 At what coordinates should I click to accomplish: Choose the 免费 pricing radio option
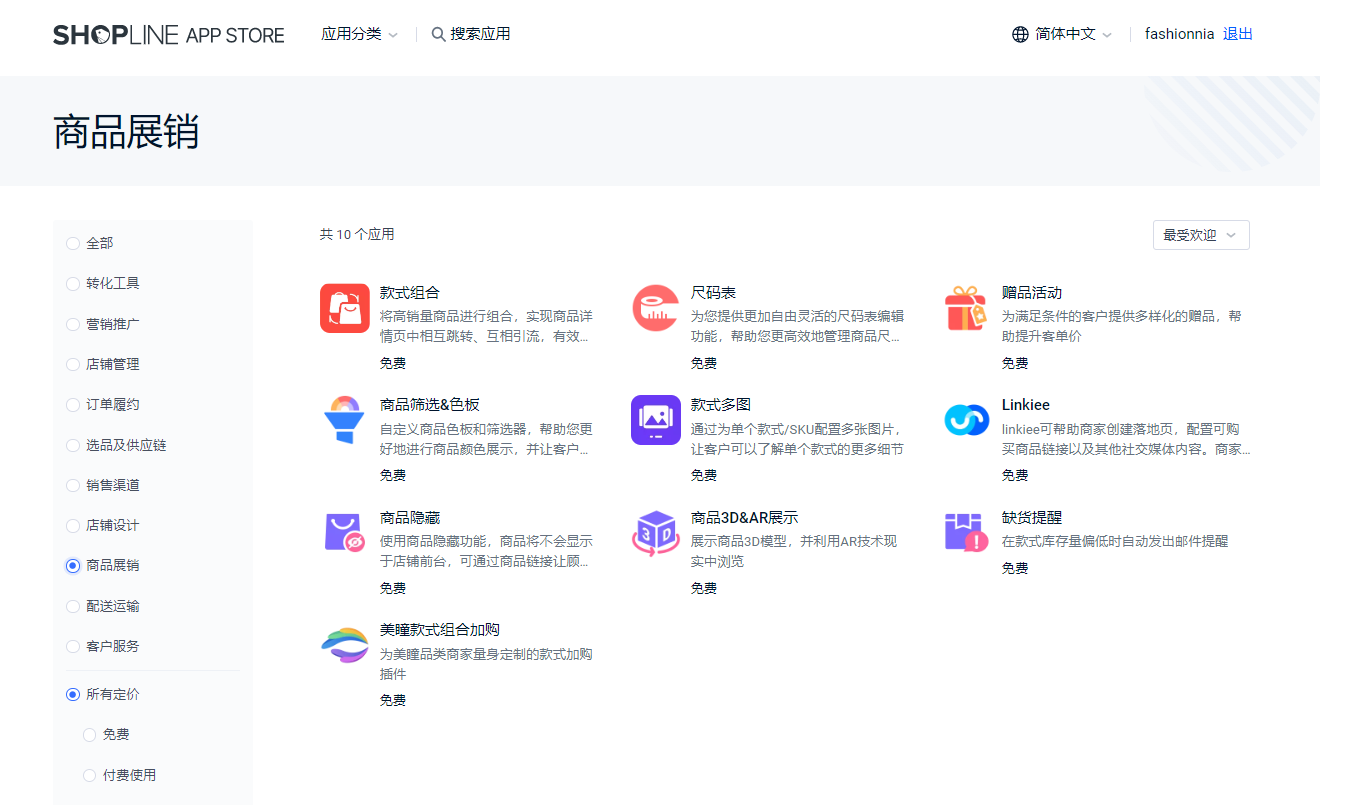pos(90,735)
